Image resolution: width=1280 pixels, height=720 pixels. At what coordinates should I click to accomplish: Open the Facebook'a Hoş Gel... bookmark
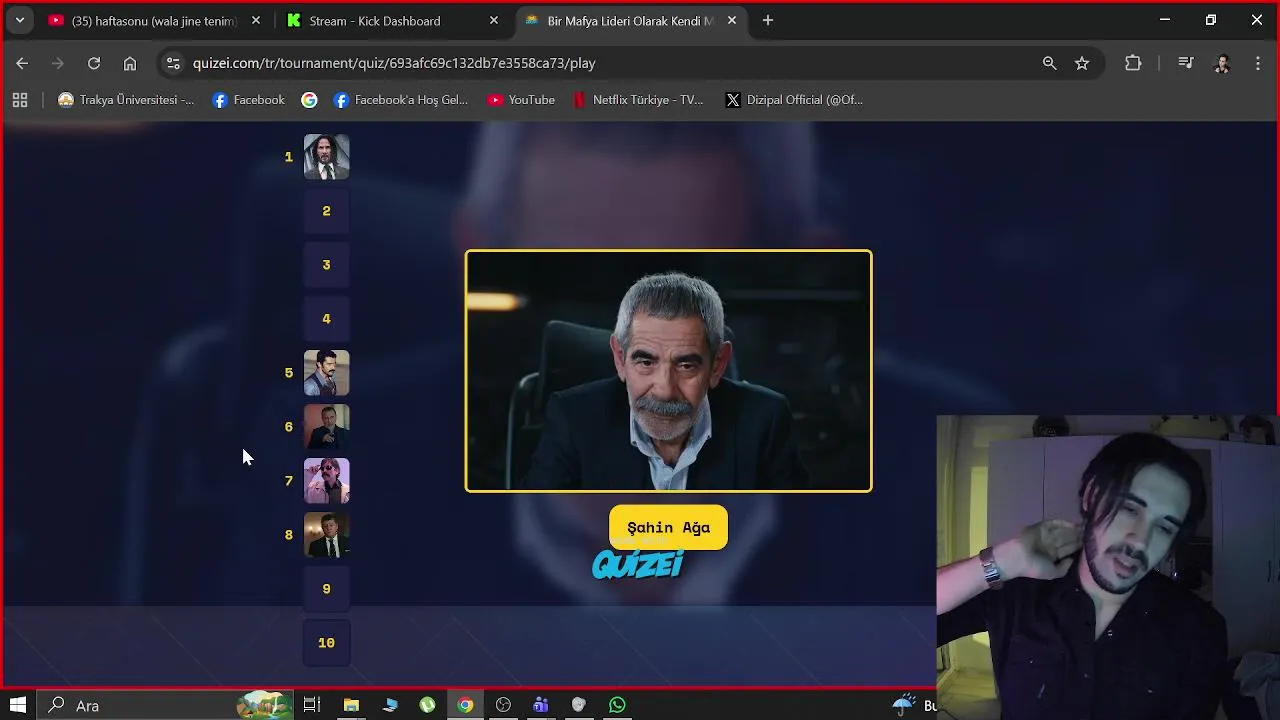pos(400,100)
